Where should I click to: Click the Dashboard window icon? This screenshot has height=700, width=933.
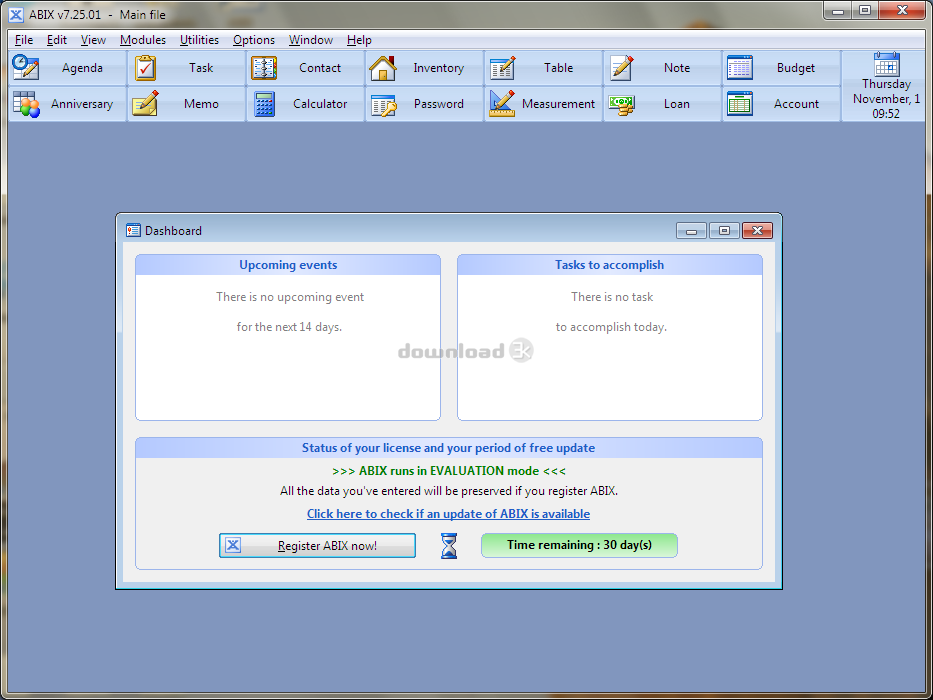pyautogui.click(x=133, y=230)
